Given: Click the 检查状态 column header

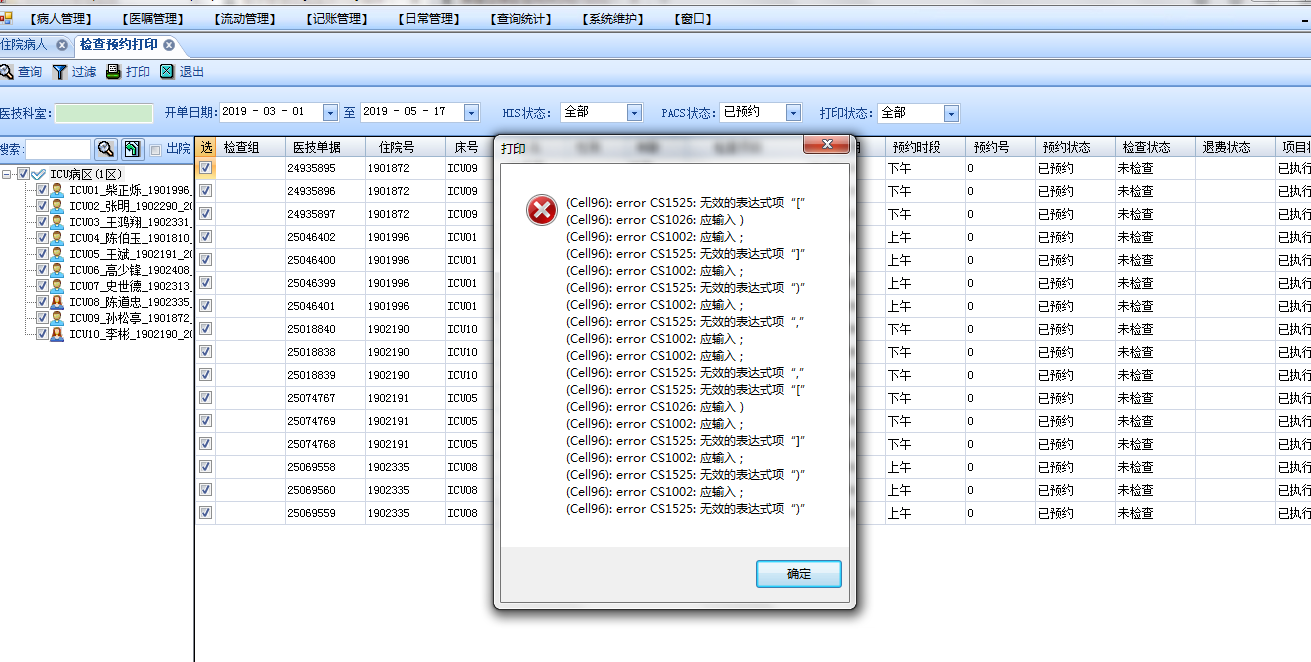Looking at the screenshot, I should [x=1155, y=147].
